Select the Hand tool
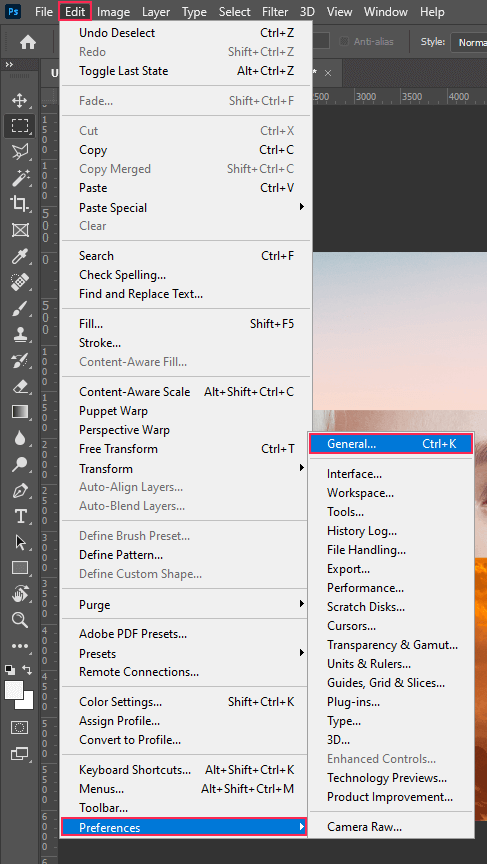 coord(20,594)
